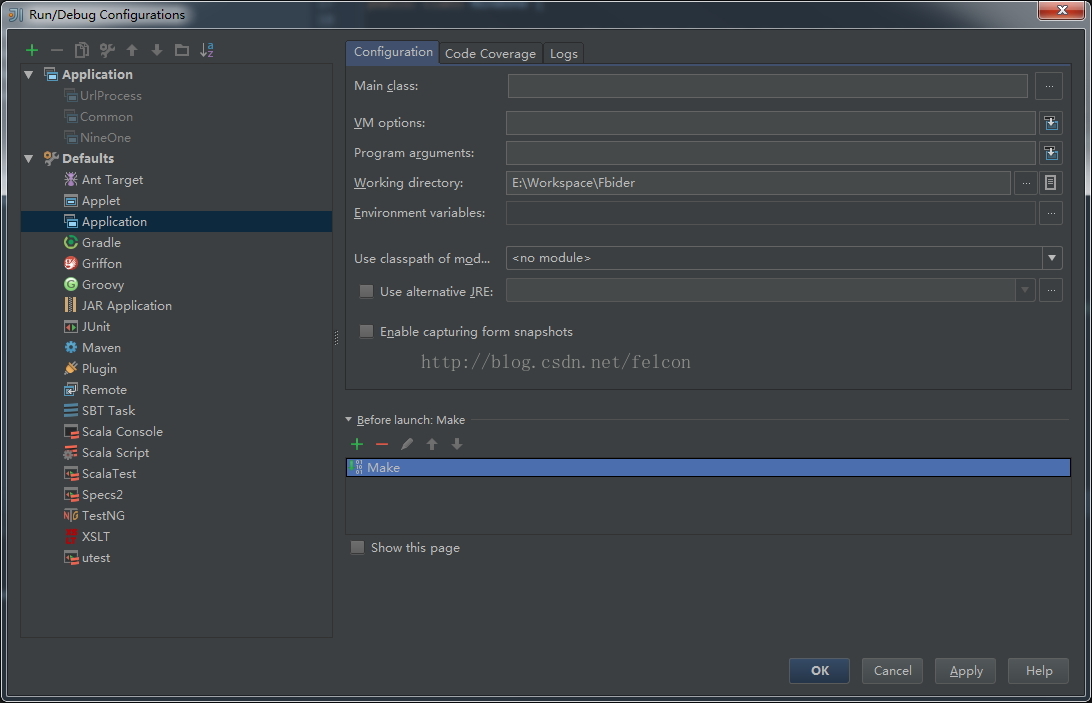Switch to the Logs tab
The height and width of the screenshot is (703, 1092).
[563, 54]
